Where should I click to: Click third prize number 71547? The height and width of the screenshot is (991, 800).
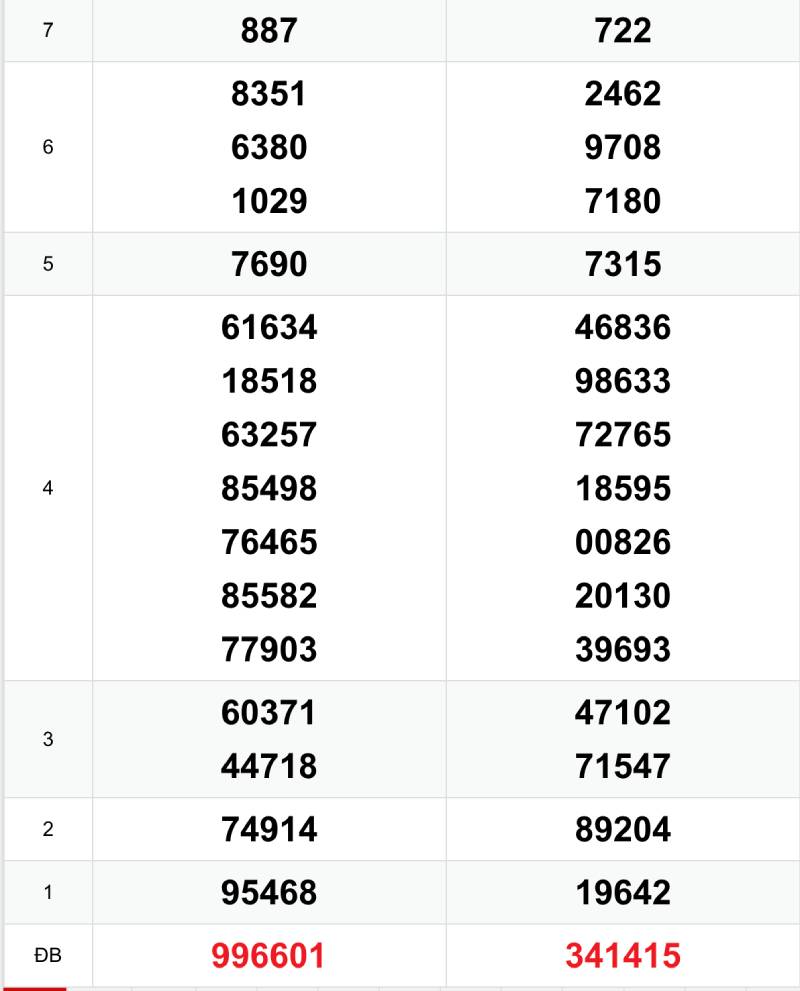click(622, 767)
